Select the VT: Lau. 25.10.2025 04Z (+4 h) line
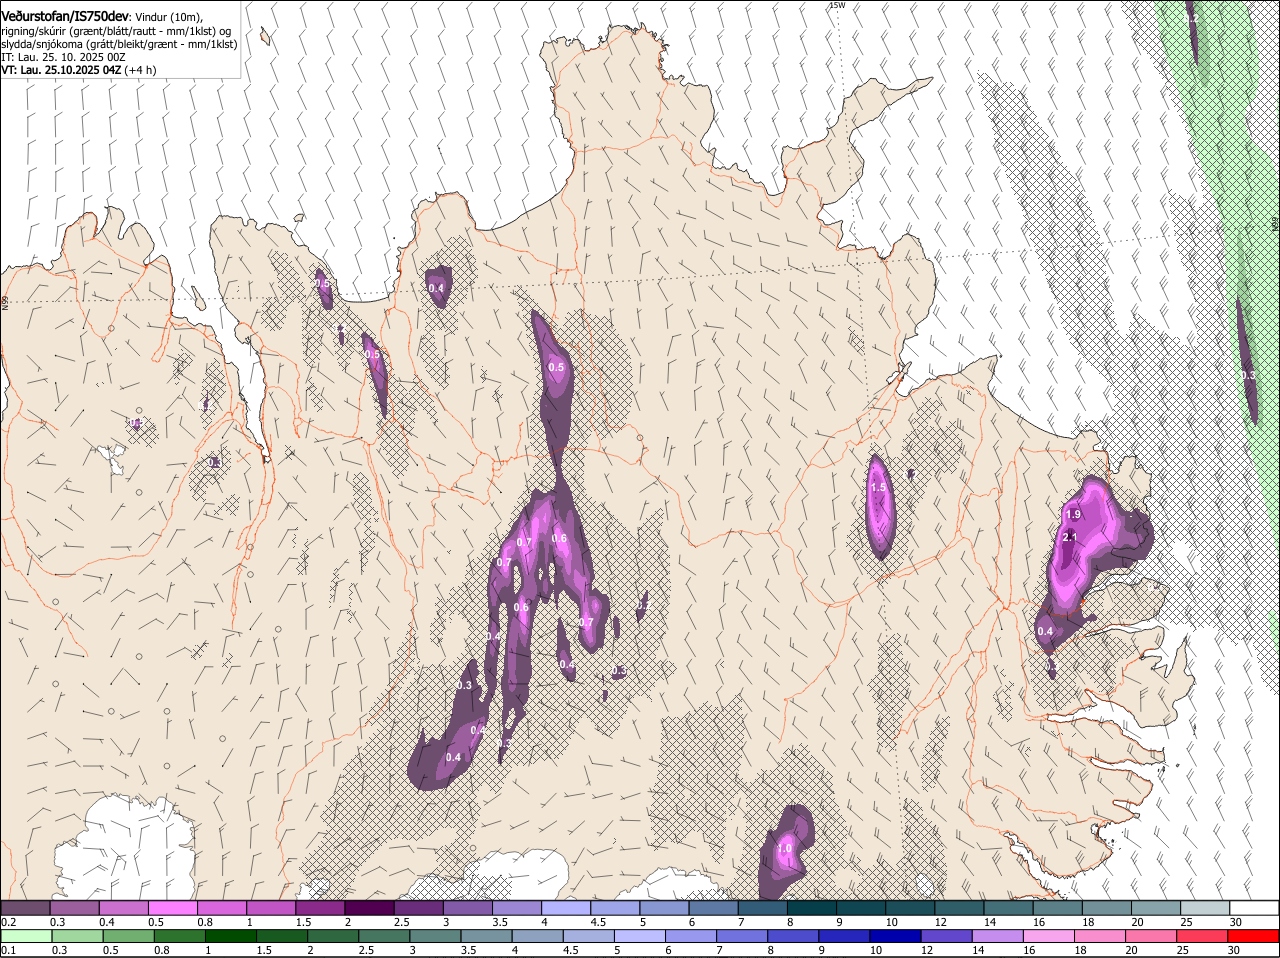 pyautogui.click(x=78, y=70)
